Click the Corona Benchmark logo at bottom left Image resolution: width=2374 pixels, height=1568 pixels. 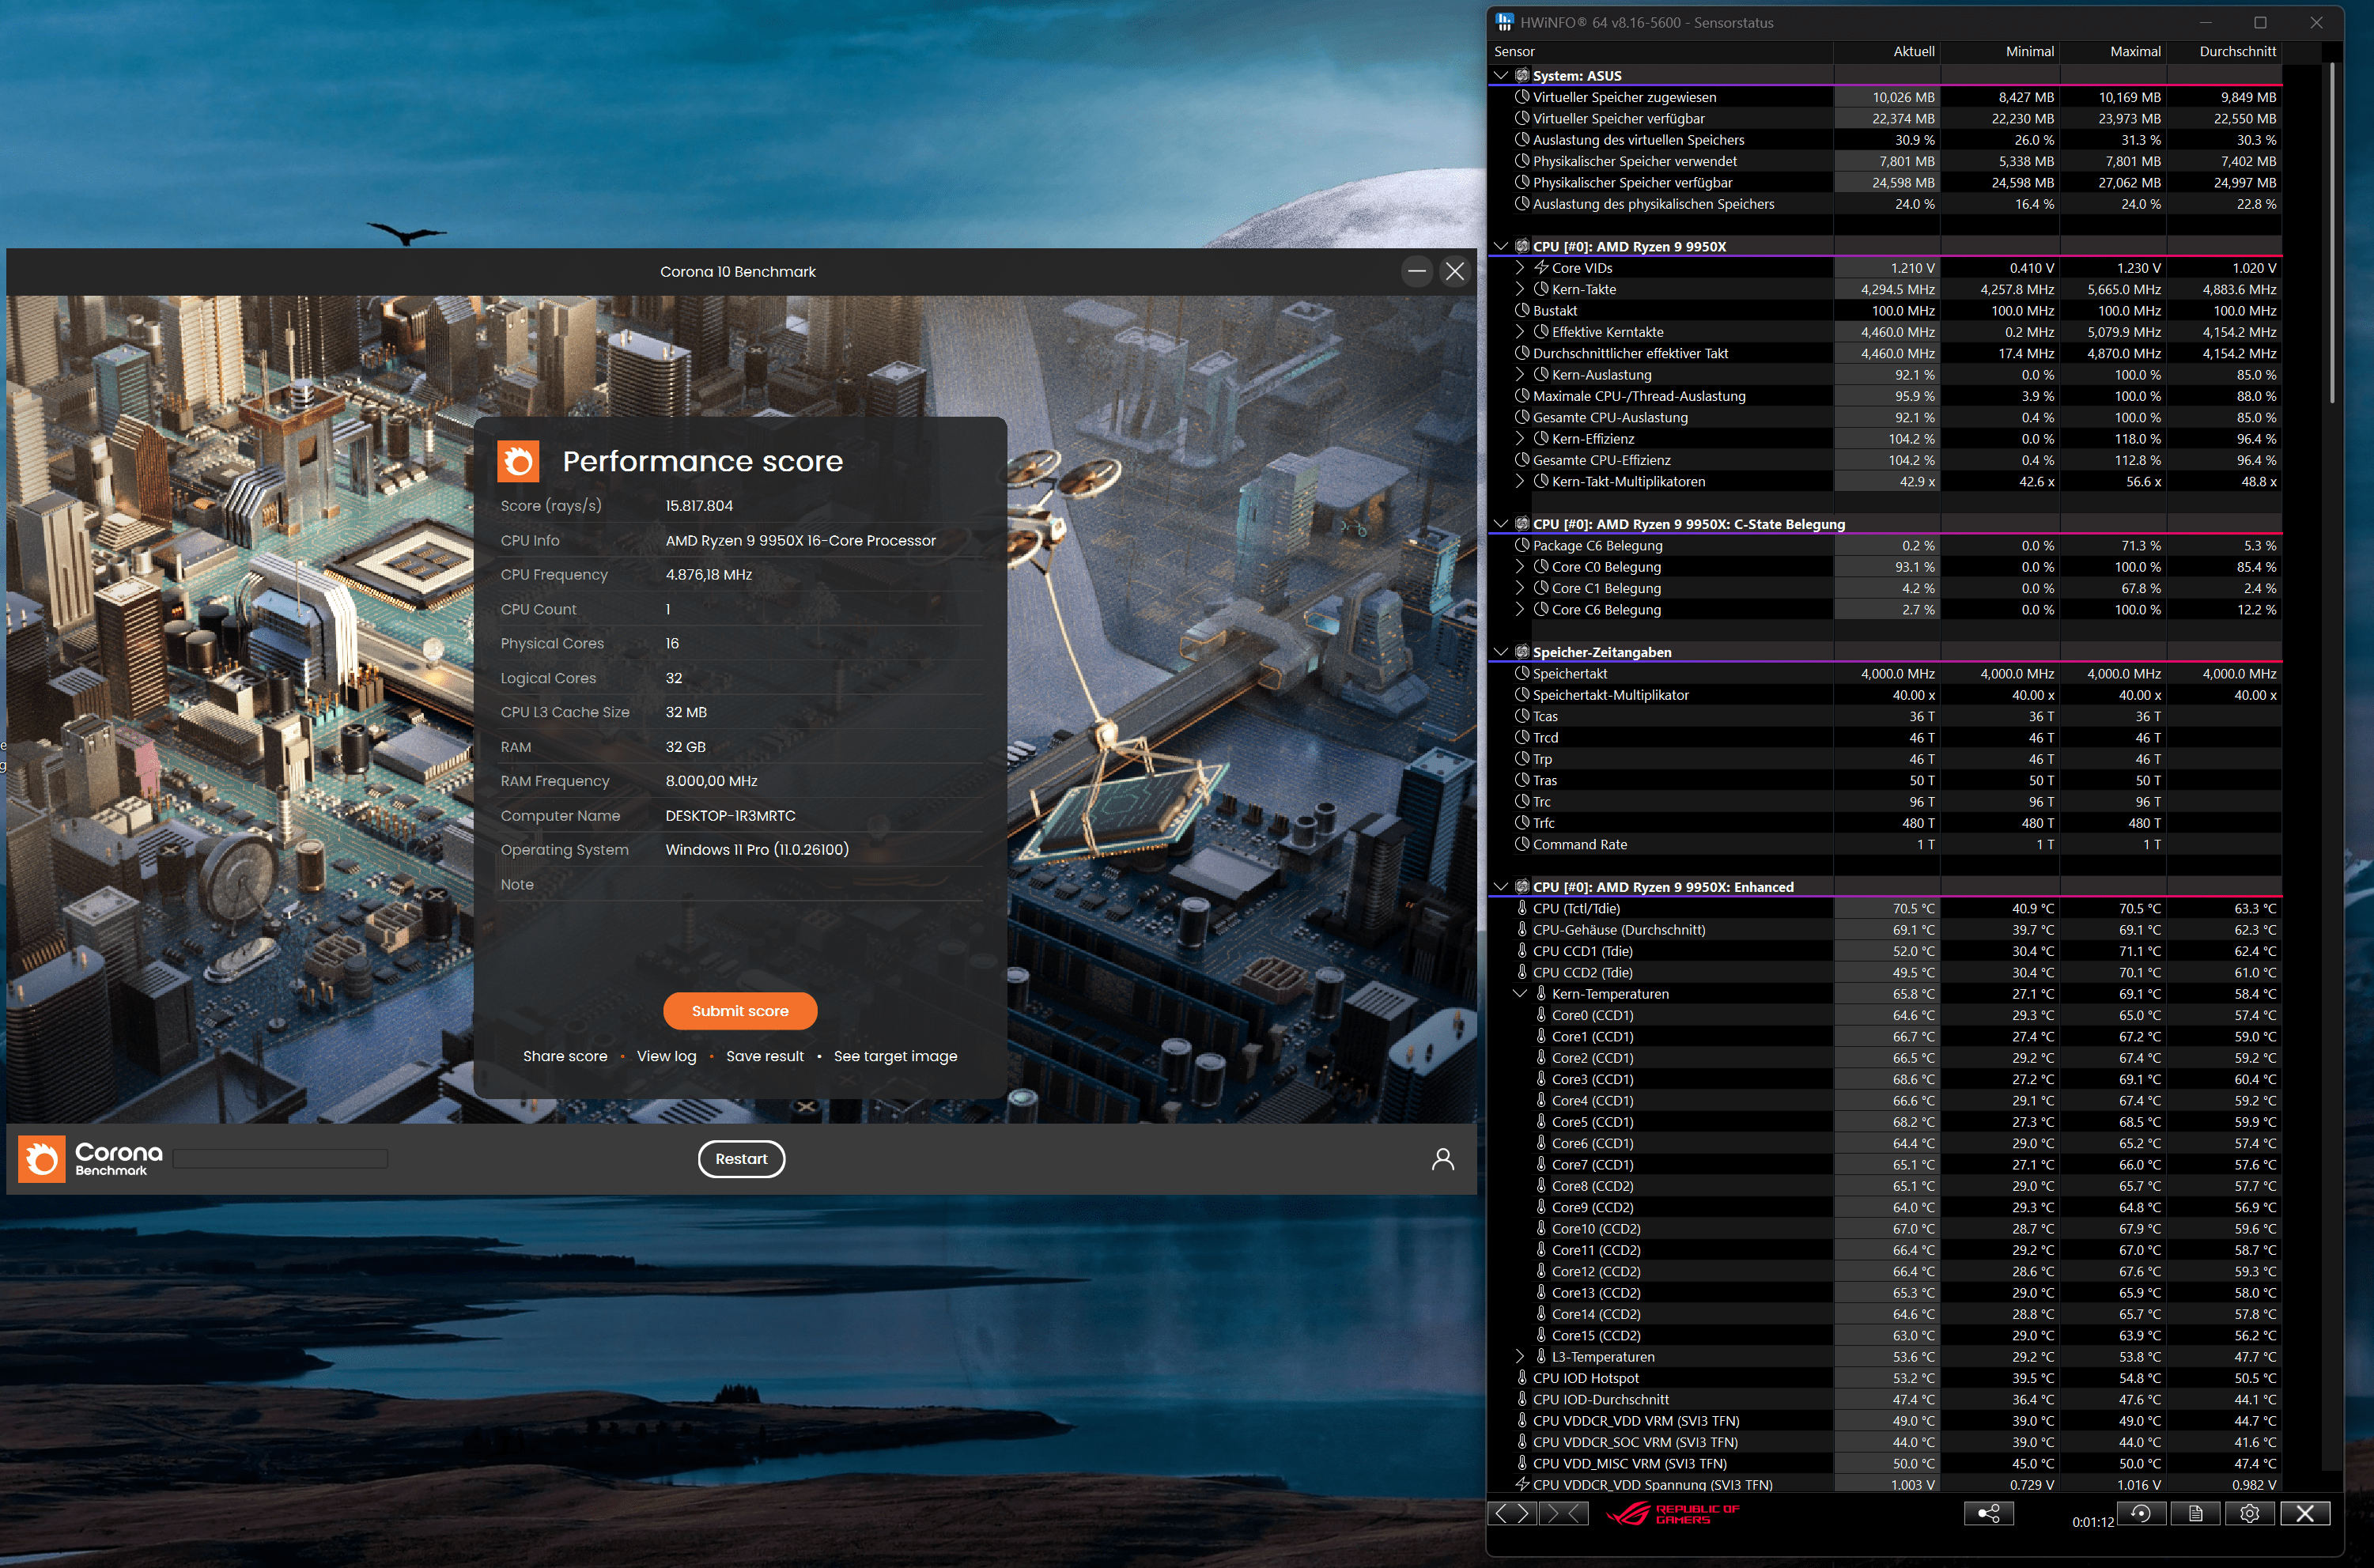pos(90,1158)
